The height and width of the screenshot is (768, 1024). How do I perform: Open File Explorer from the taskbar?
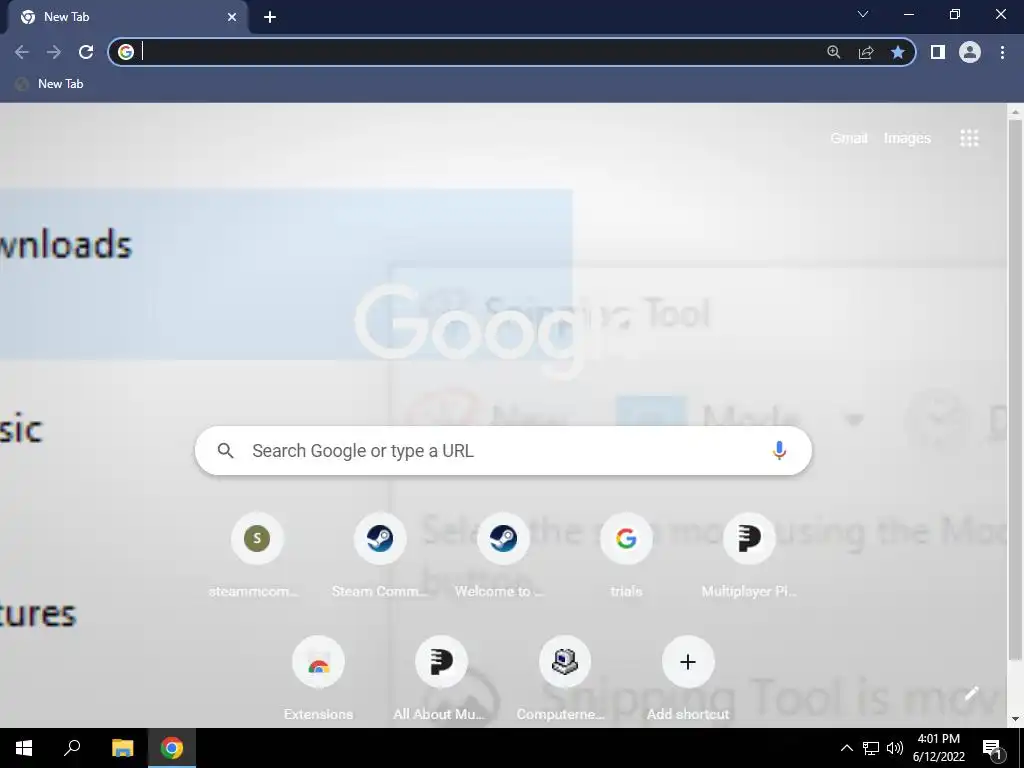pyautogui.click(x=122, y=748)
